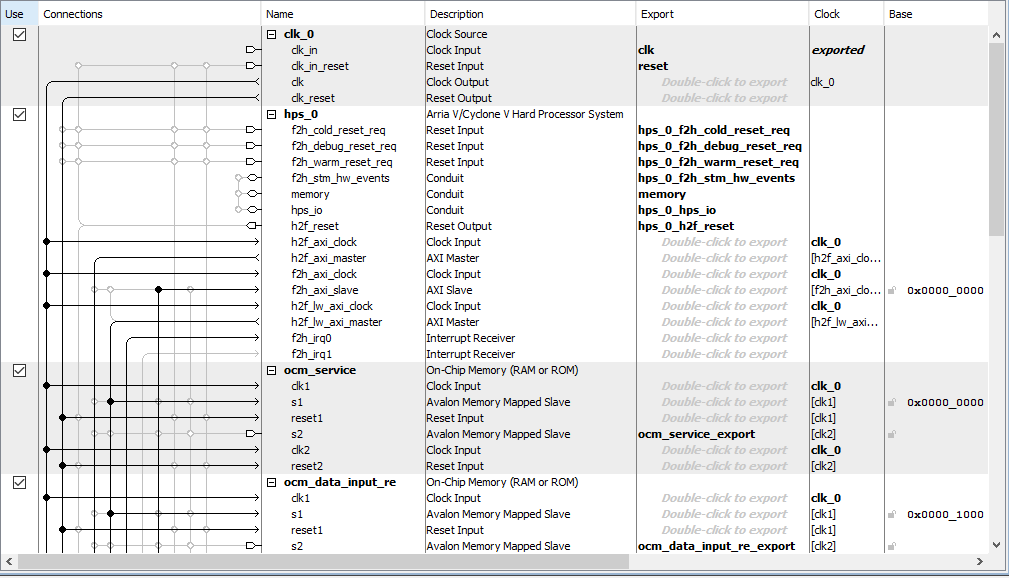This screenshot has height=578, width=1009.
Task: Click the base address lock on f2h_axi_slave
Action: [892, 290]
